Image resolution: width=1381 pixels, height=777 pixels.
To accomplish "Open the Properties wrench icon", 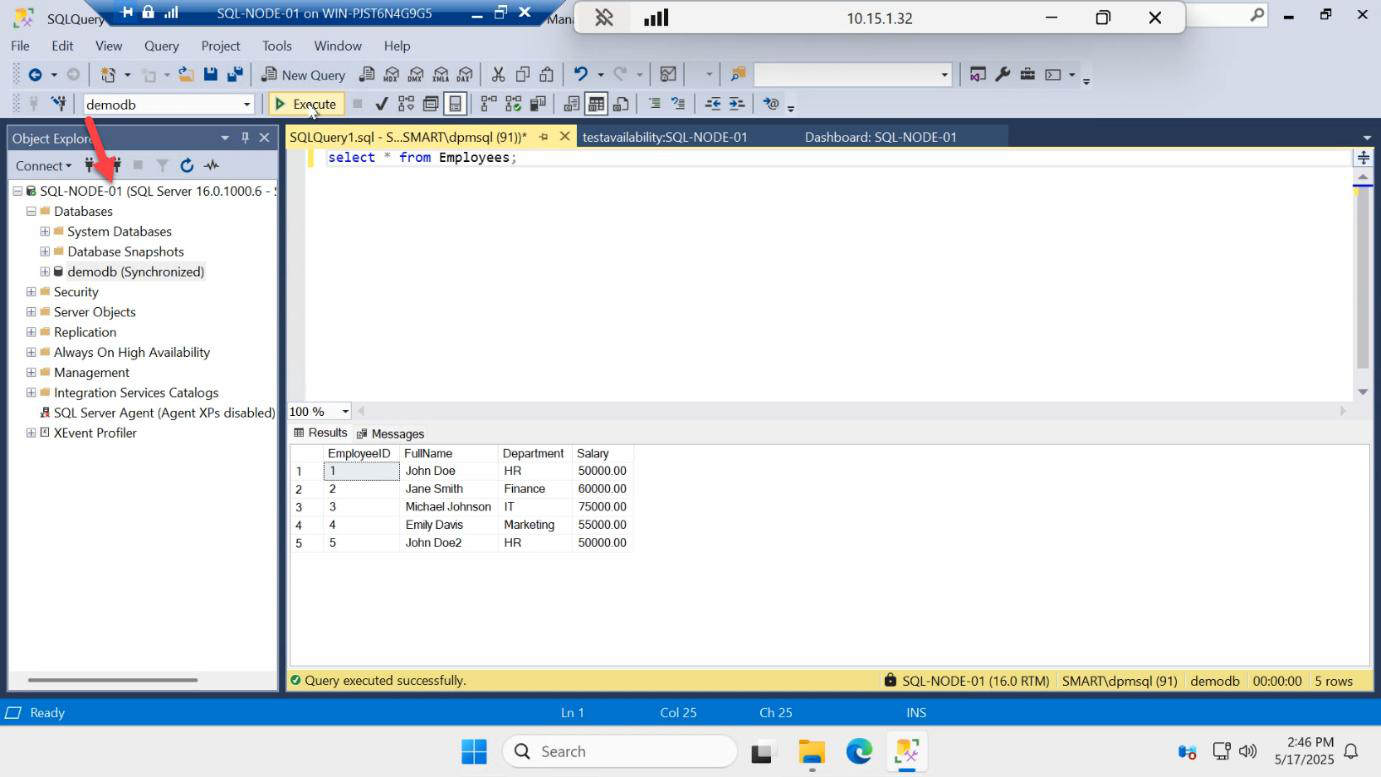I will click(1003, 74).
